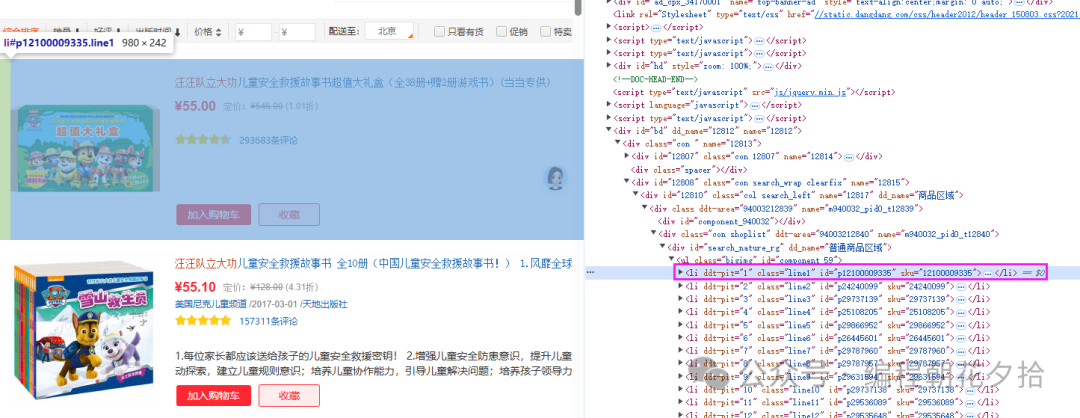The height and width of the screenshot is (418, 1080).
Task: Expand the div id="hd" node
Action: click(x=609, y=65)
